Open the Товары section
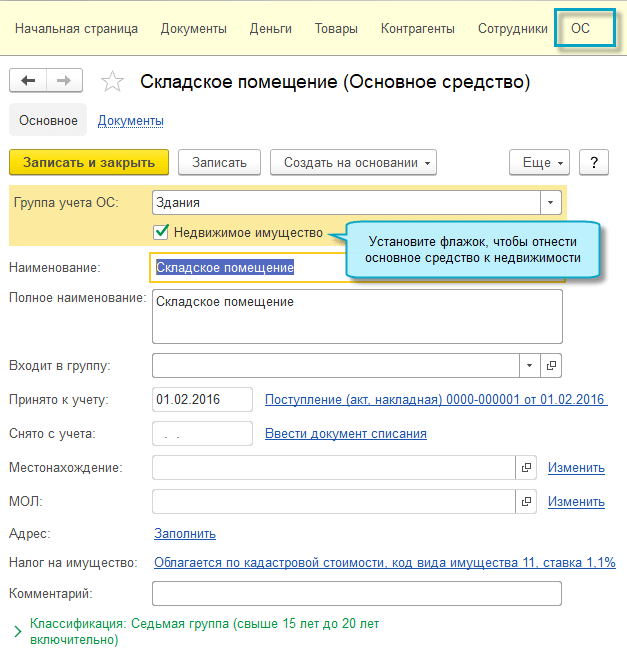 click(x=336, y=28)
